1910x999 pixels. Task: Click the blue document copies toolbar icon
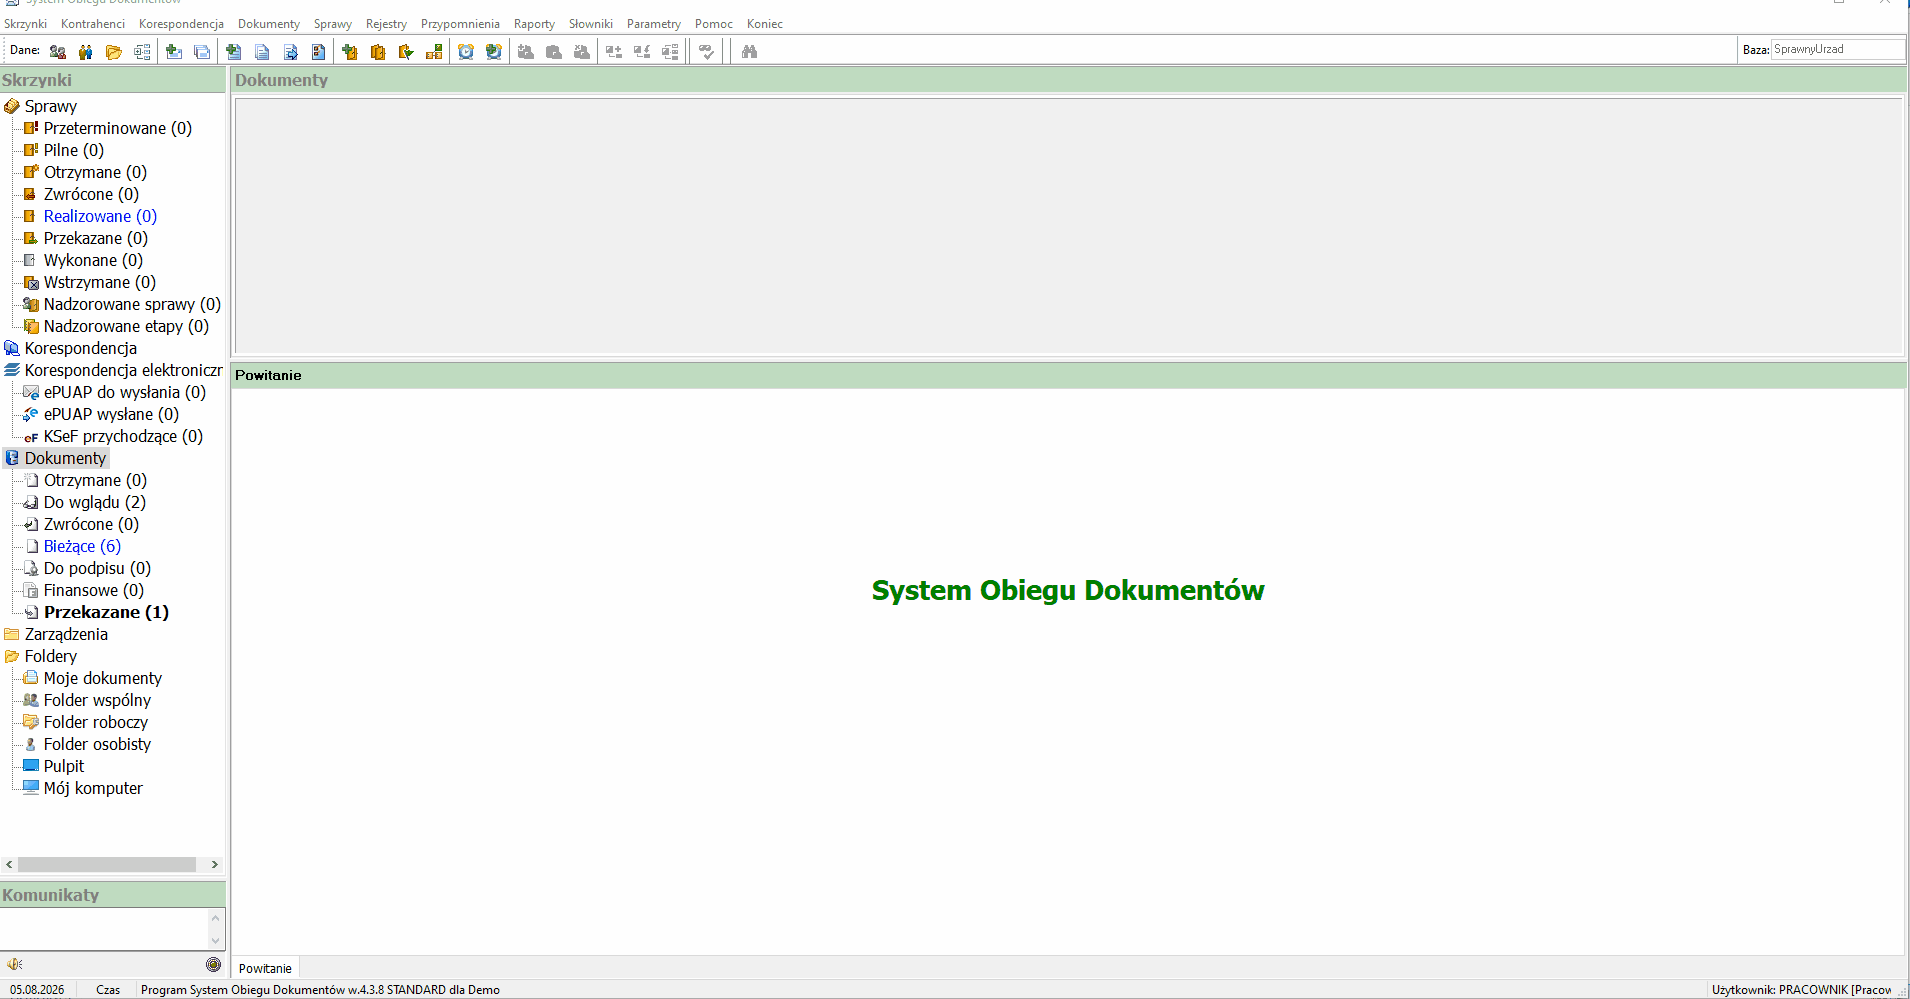click(262, 52)
